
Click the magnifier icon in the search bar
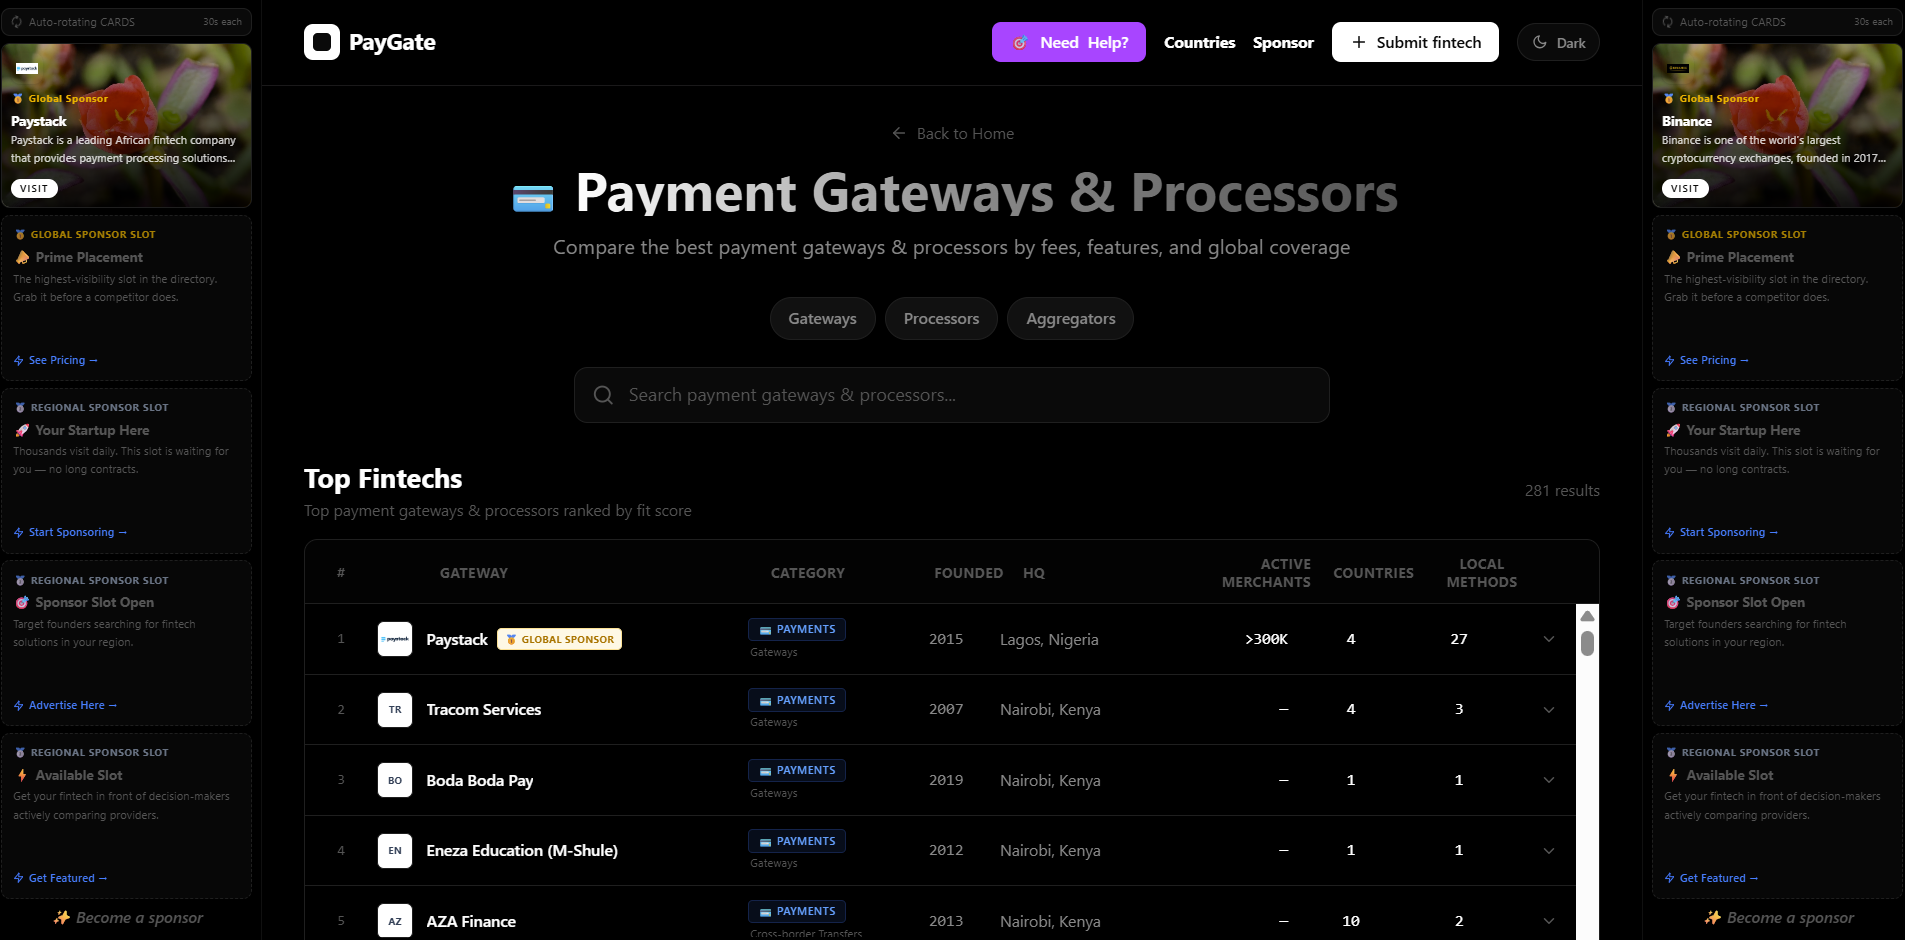click(603, 395)
